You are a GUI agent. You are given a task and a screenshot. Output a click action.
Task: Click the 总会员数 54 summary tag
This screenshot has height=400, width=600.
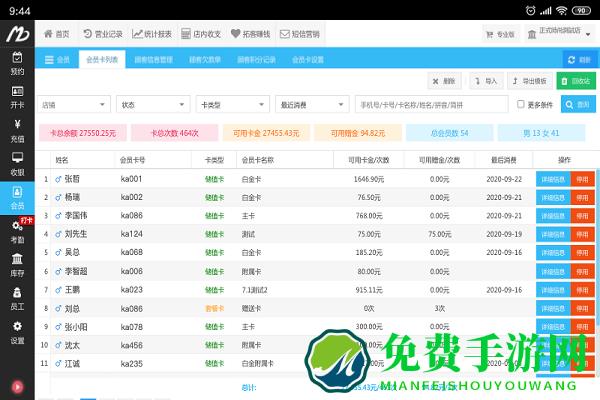tap(449, 133)
